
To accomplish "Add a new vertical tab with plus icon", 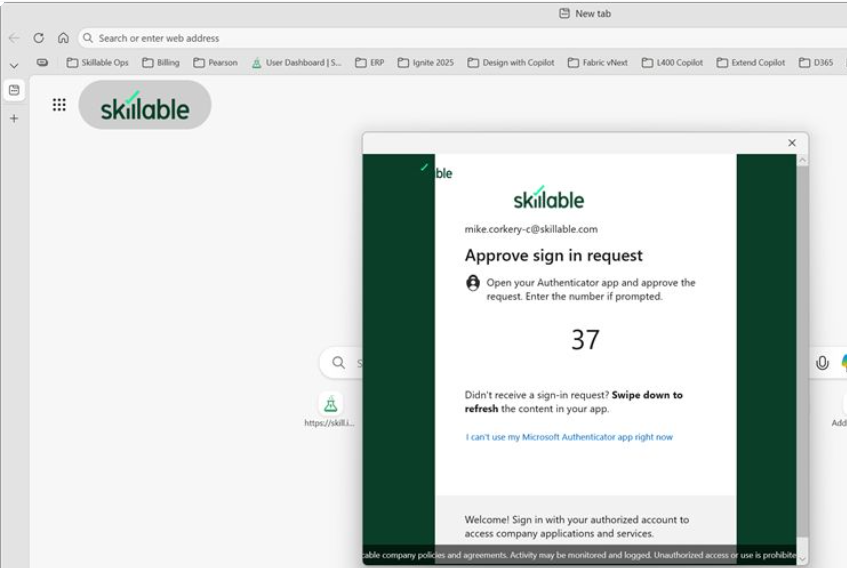I will pyautogui.click(x=14, y=118).
